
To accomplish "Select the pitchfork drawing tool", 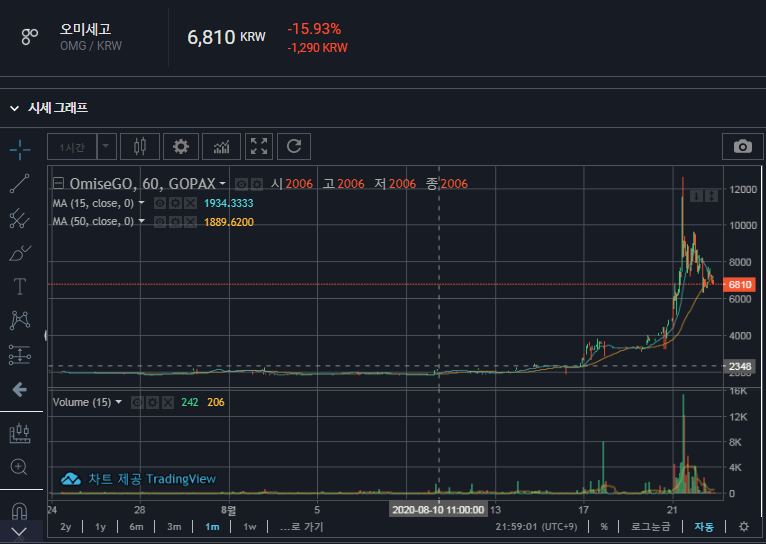I will point(20,218).
